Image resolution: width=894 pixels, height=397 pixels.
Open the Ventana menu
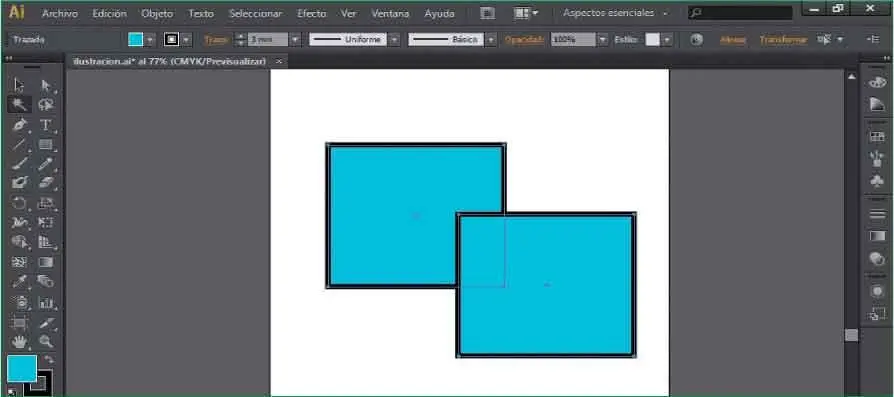click(390, 13)
